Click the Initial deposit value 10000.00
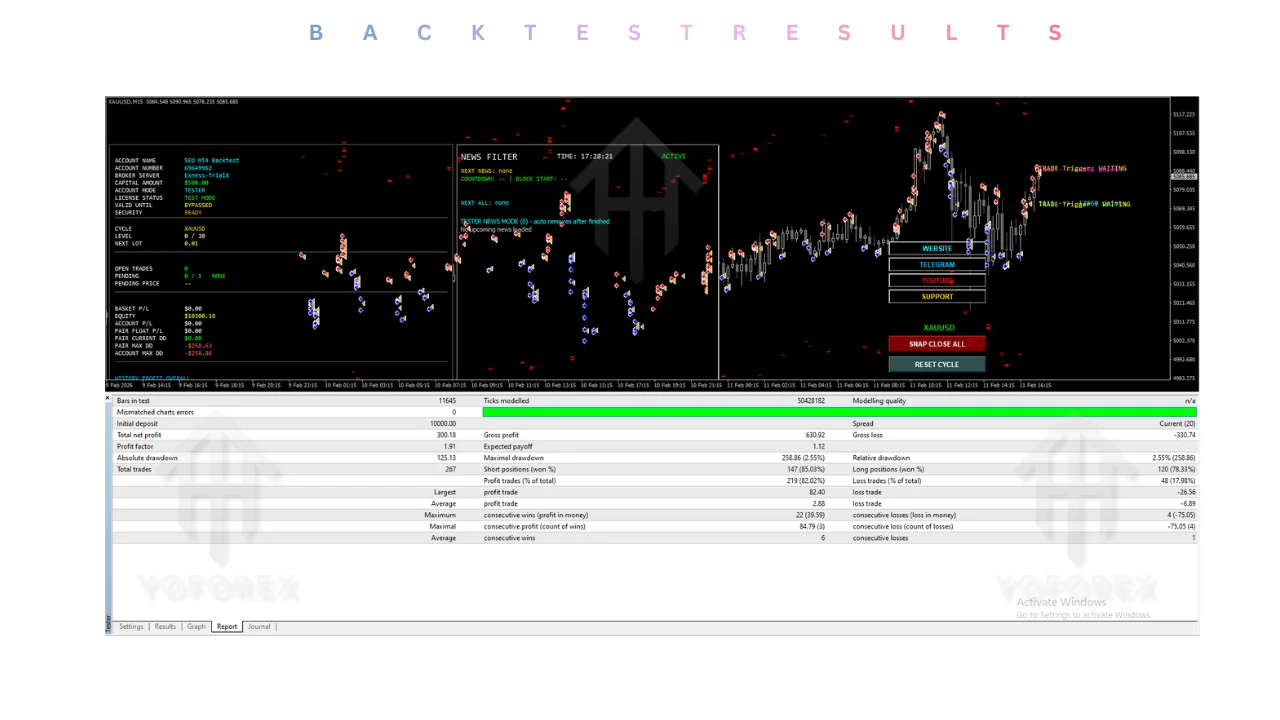The height and width of the screenshot is (720, 1280). click(x=442, y=424)
